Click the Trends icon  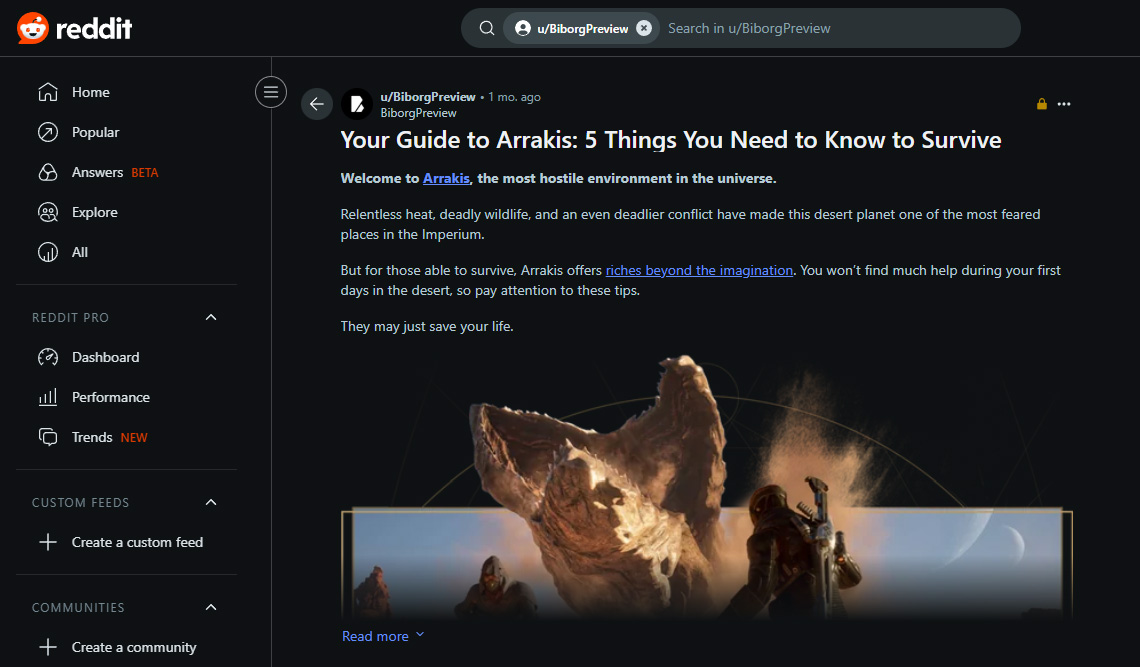coord(48,437)
